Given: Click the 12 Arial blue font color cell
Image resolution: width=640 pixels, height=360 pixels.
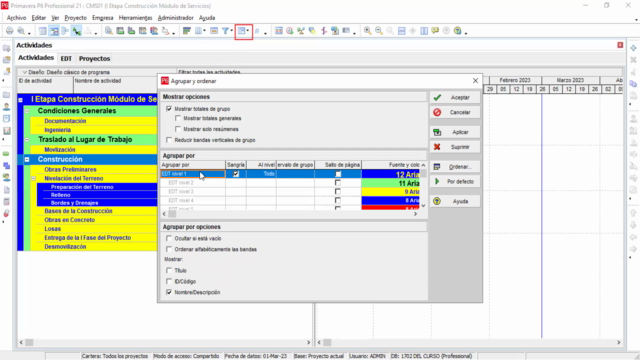Looking at the screenshot, I should [391, 174].
